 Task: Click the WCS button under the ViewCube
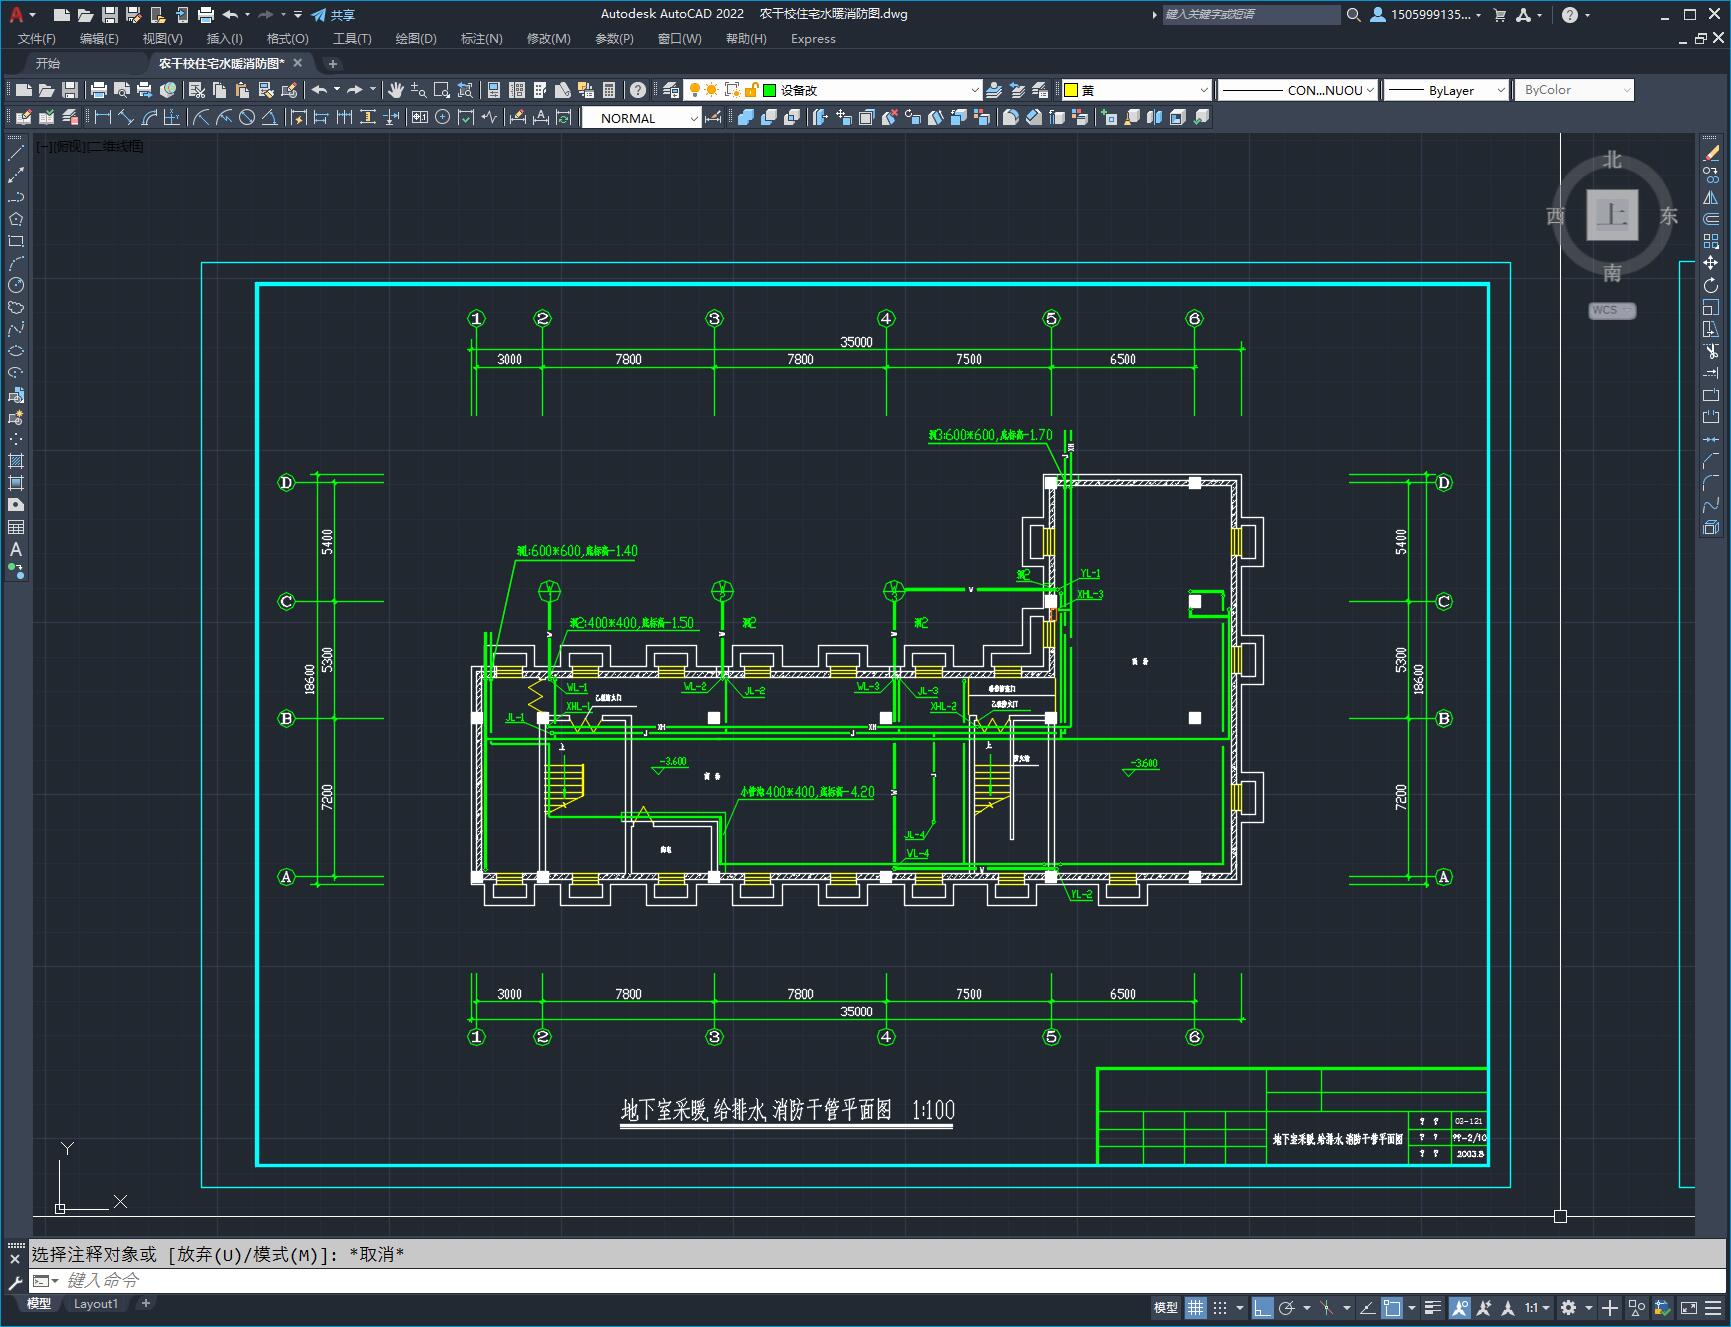coord(1612,310)
